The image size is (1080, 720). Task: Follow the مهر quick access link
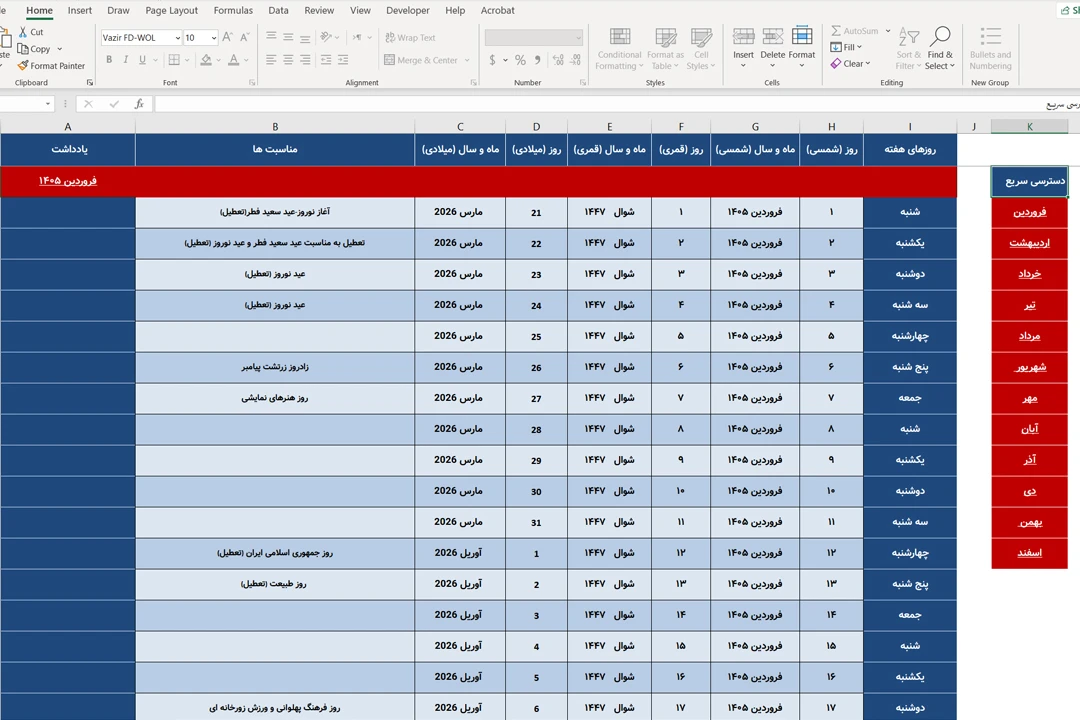pos(1029,398)
